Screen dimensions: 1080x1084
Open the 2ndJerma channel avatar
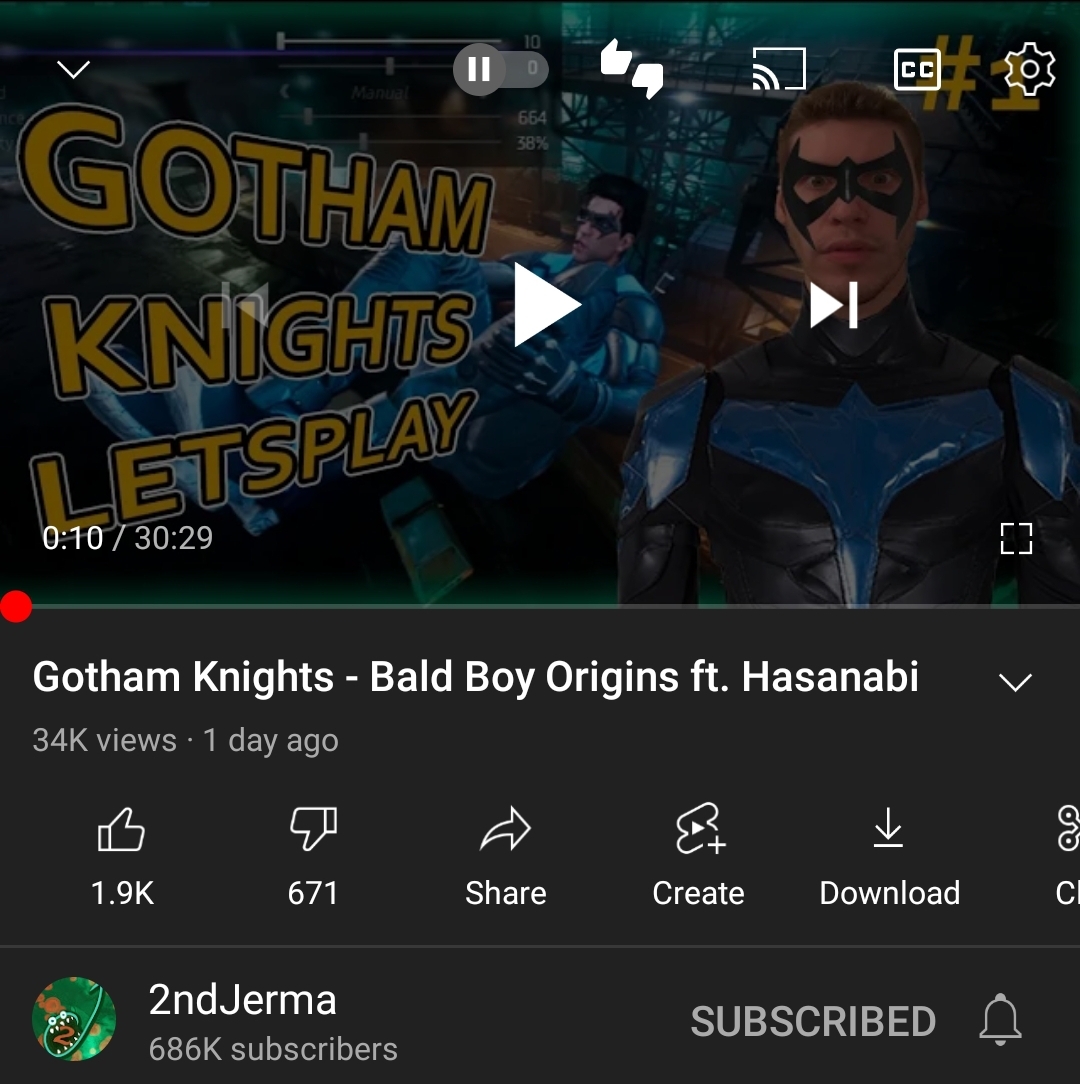pyautogui.click(x=74, y=1018)
